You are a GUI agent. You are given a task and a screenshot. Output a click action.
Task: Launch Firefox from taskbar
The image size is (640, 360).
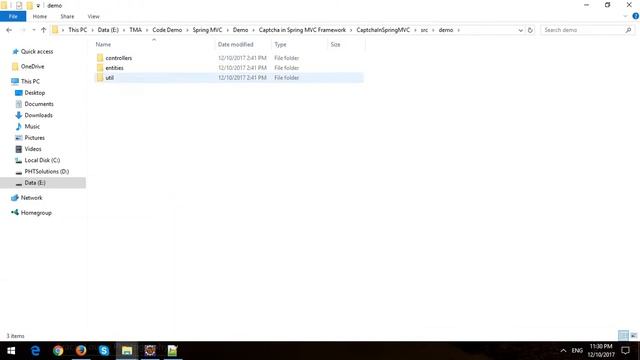pos(81,351)
